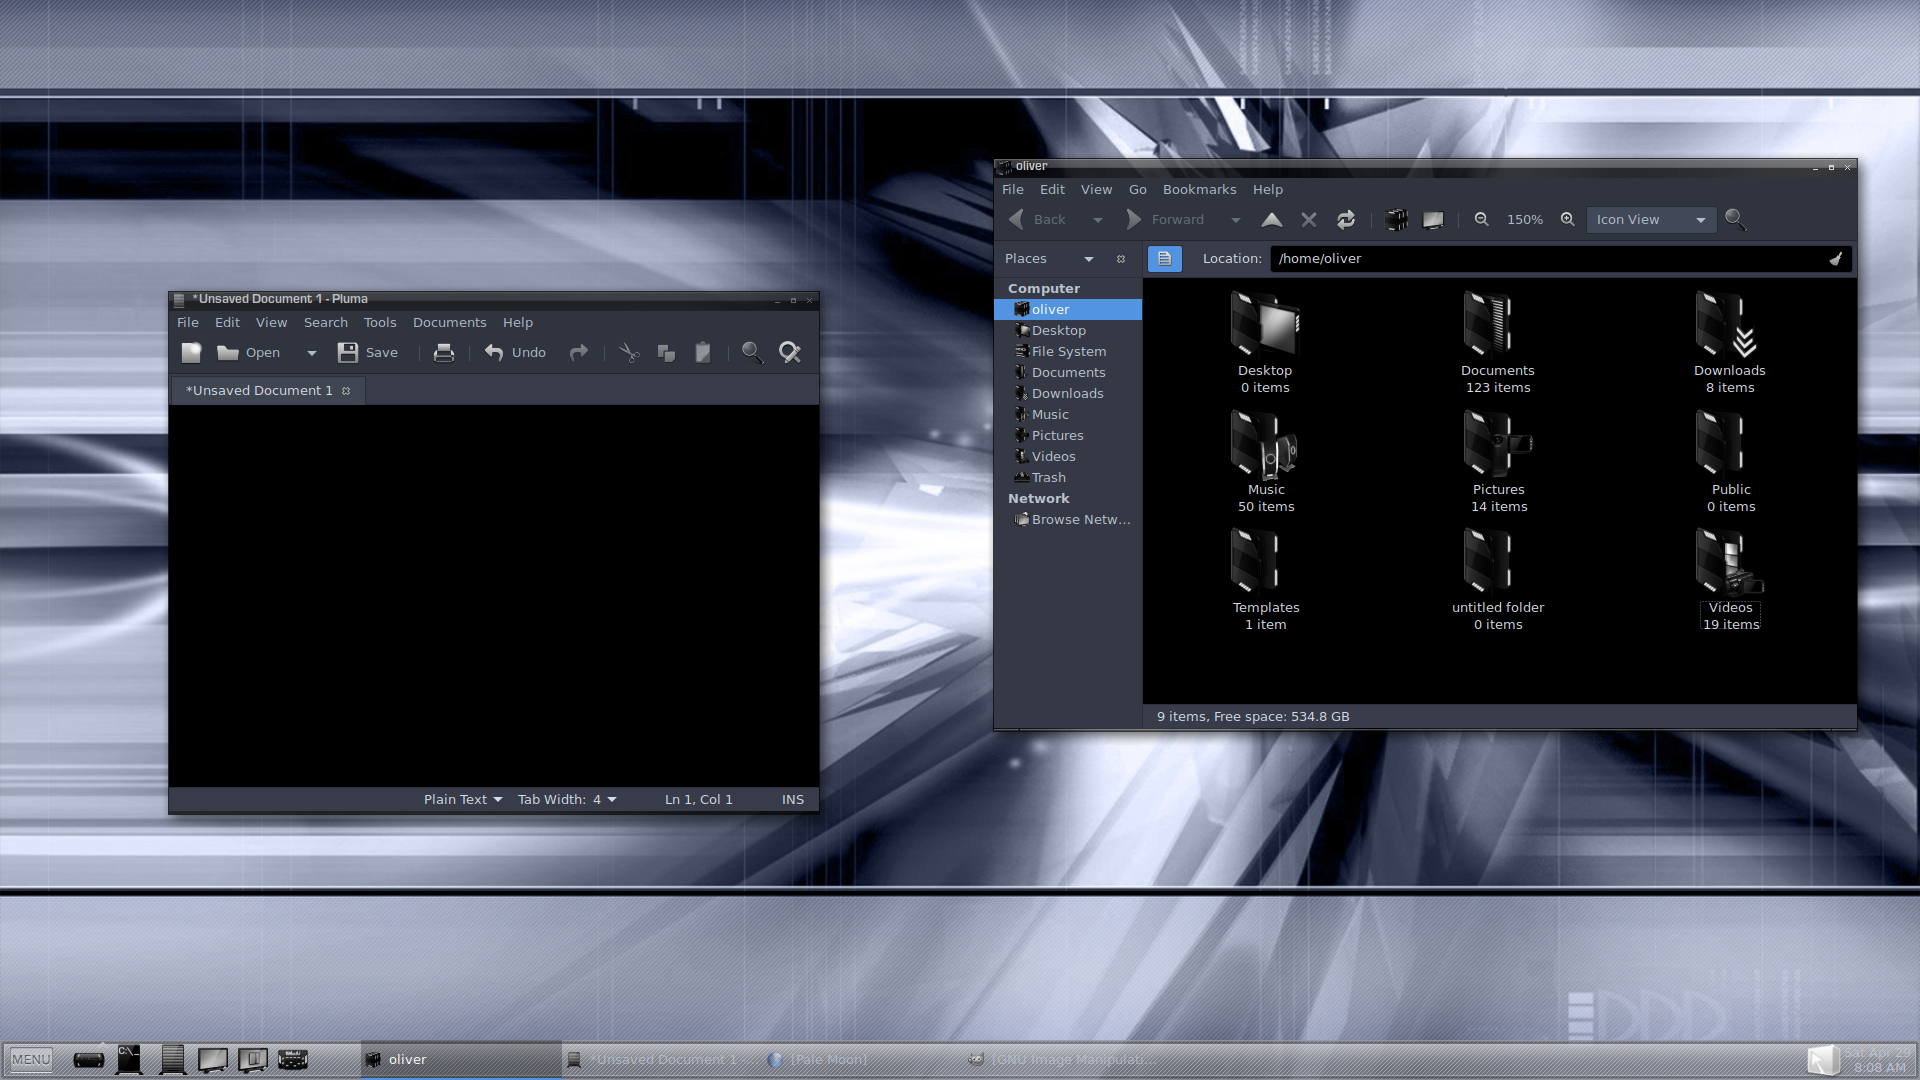Click the navigate up arrow icon
Viewport: 1920px width, 1080px height.
tap(1272, 219)
